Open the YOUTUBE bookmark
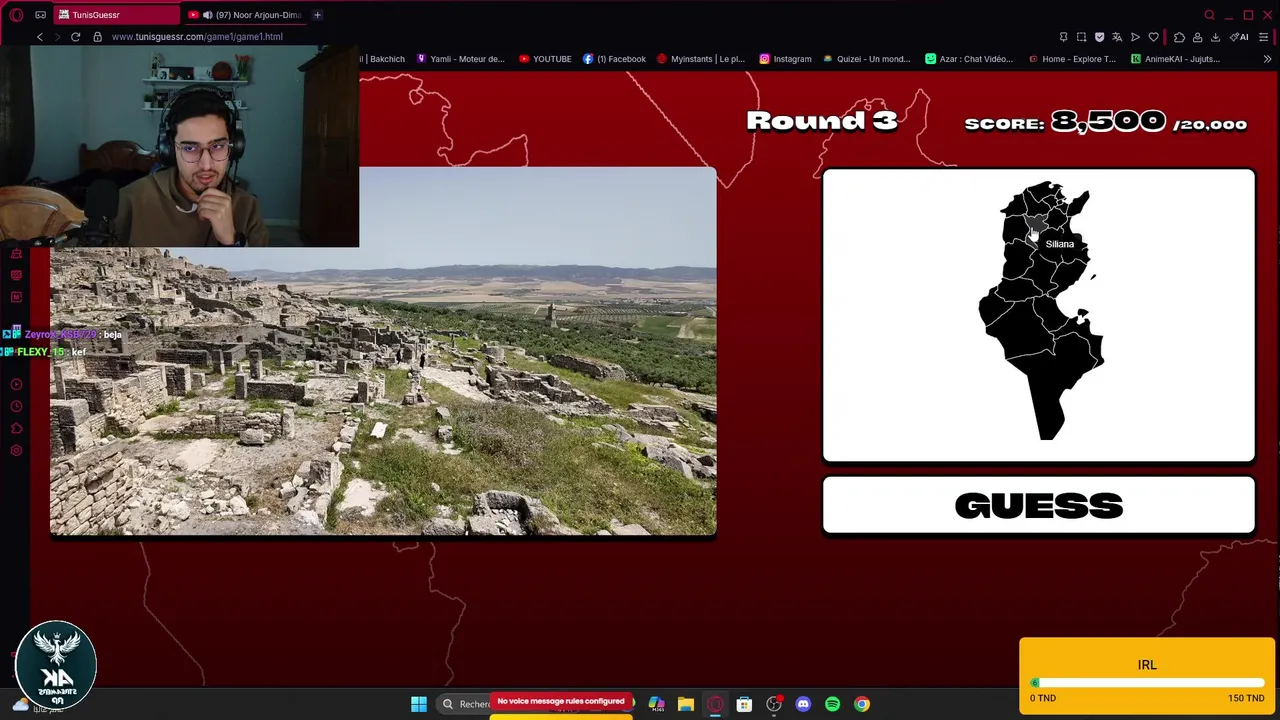The image size is (1280, 720). coord(545,59)
